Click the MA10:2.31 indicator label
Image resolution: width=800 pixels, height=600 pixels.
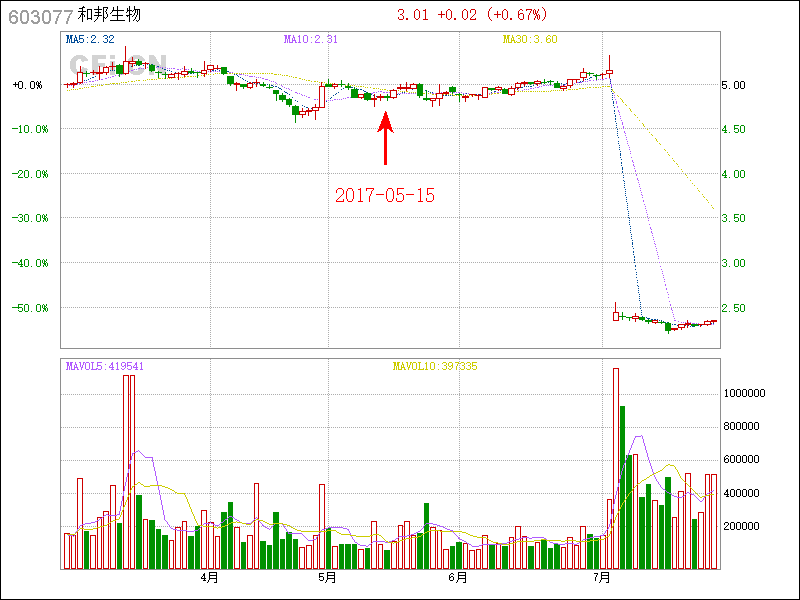coord(311,40)
